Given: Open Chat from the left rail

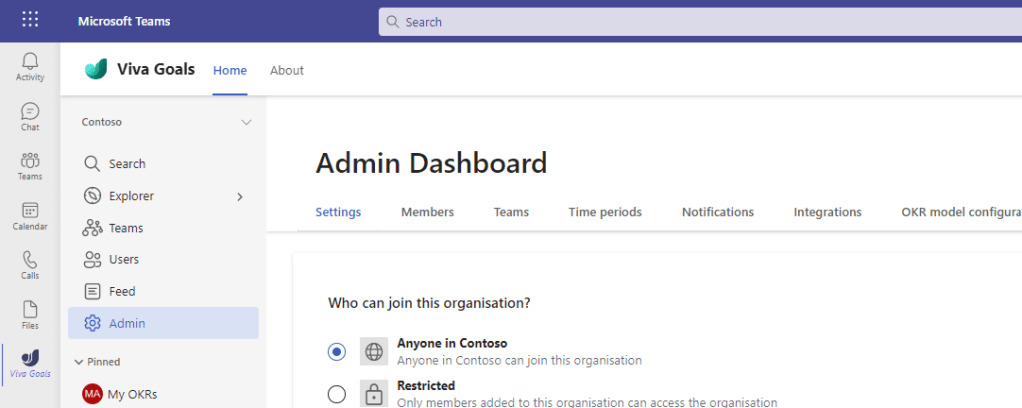Looking at the screenshot, I should click(x=30, y=116).
